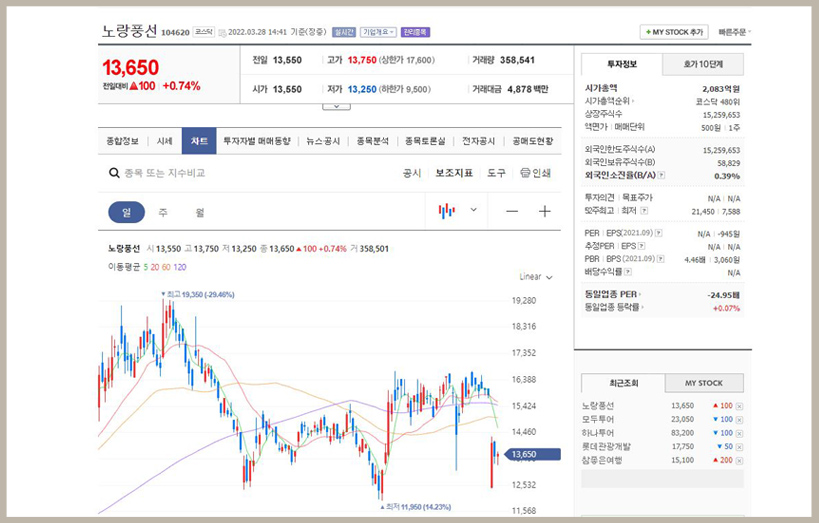Click the printer icon beside 인쇄
This screenshot has height=523, width=819.
[525, 173]
